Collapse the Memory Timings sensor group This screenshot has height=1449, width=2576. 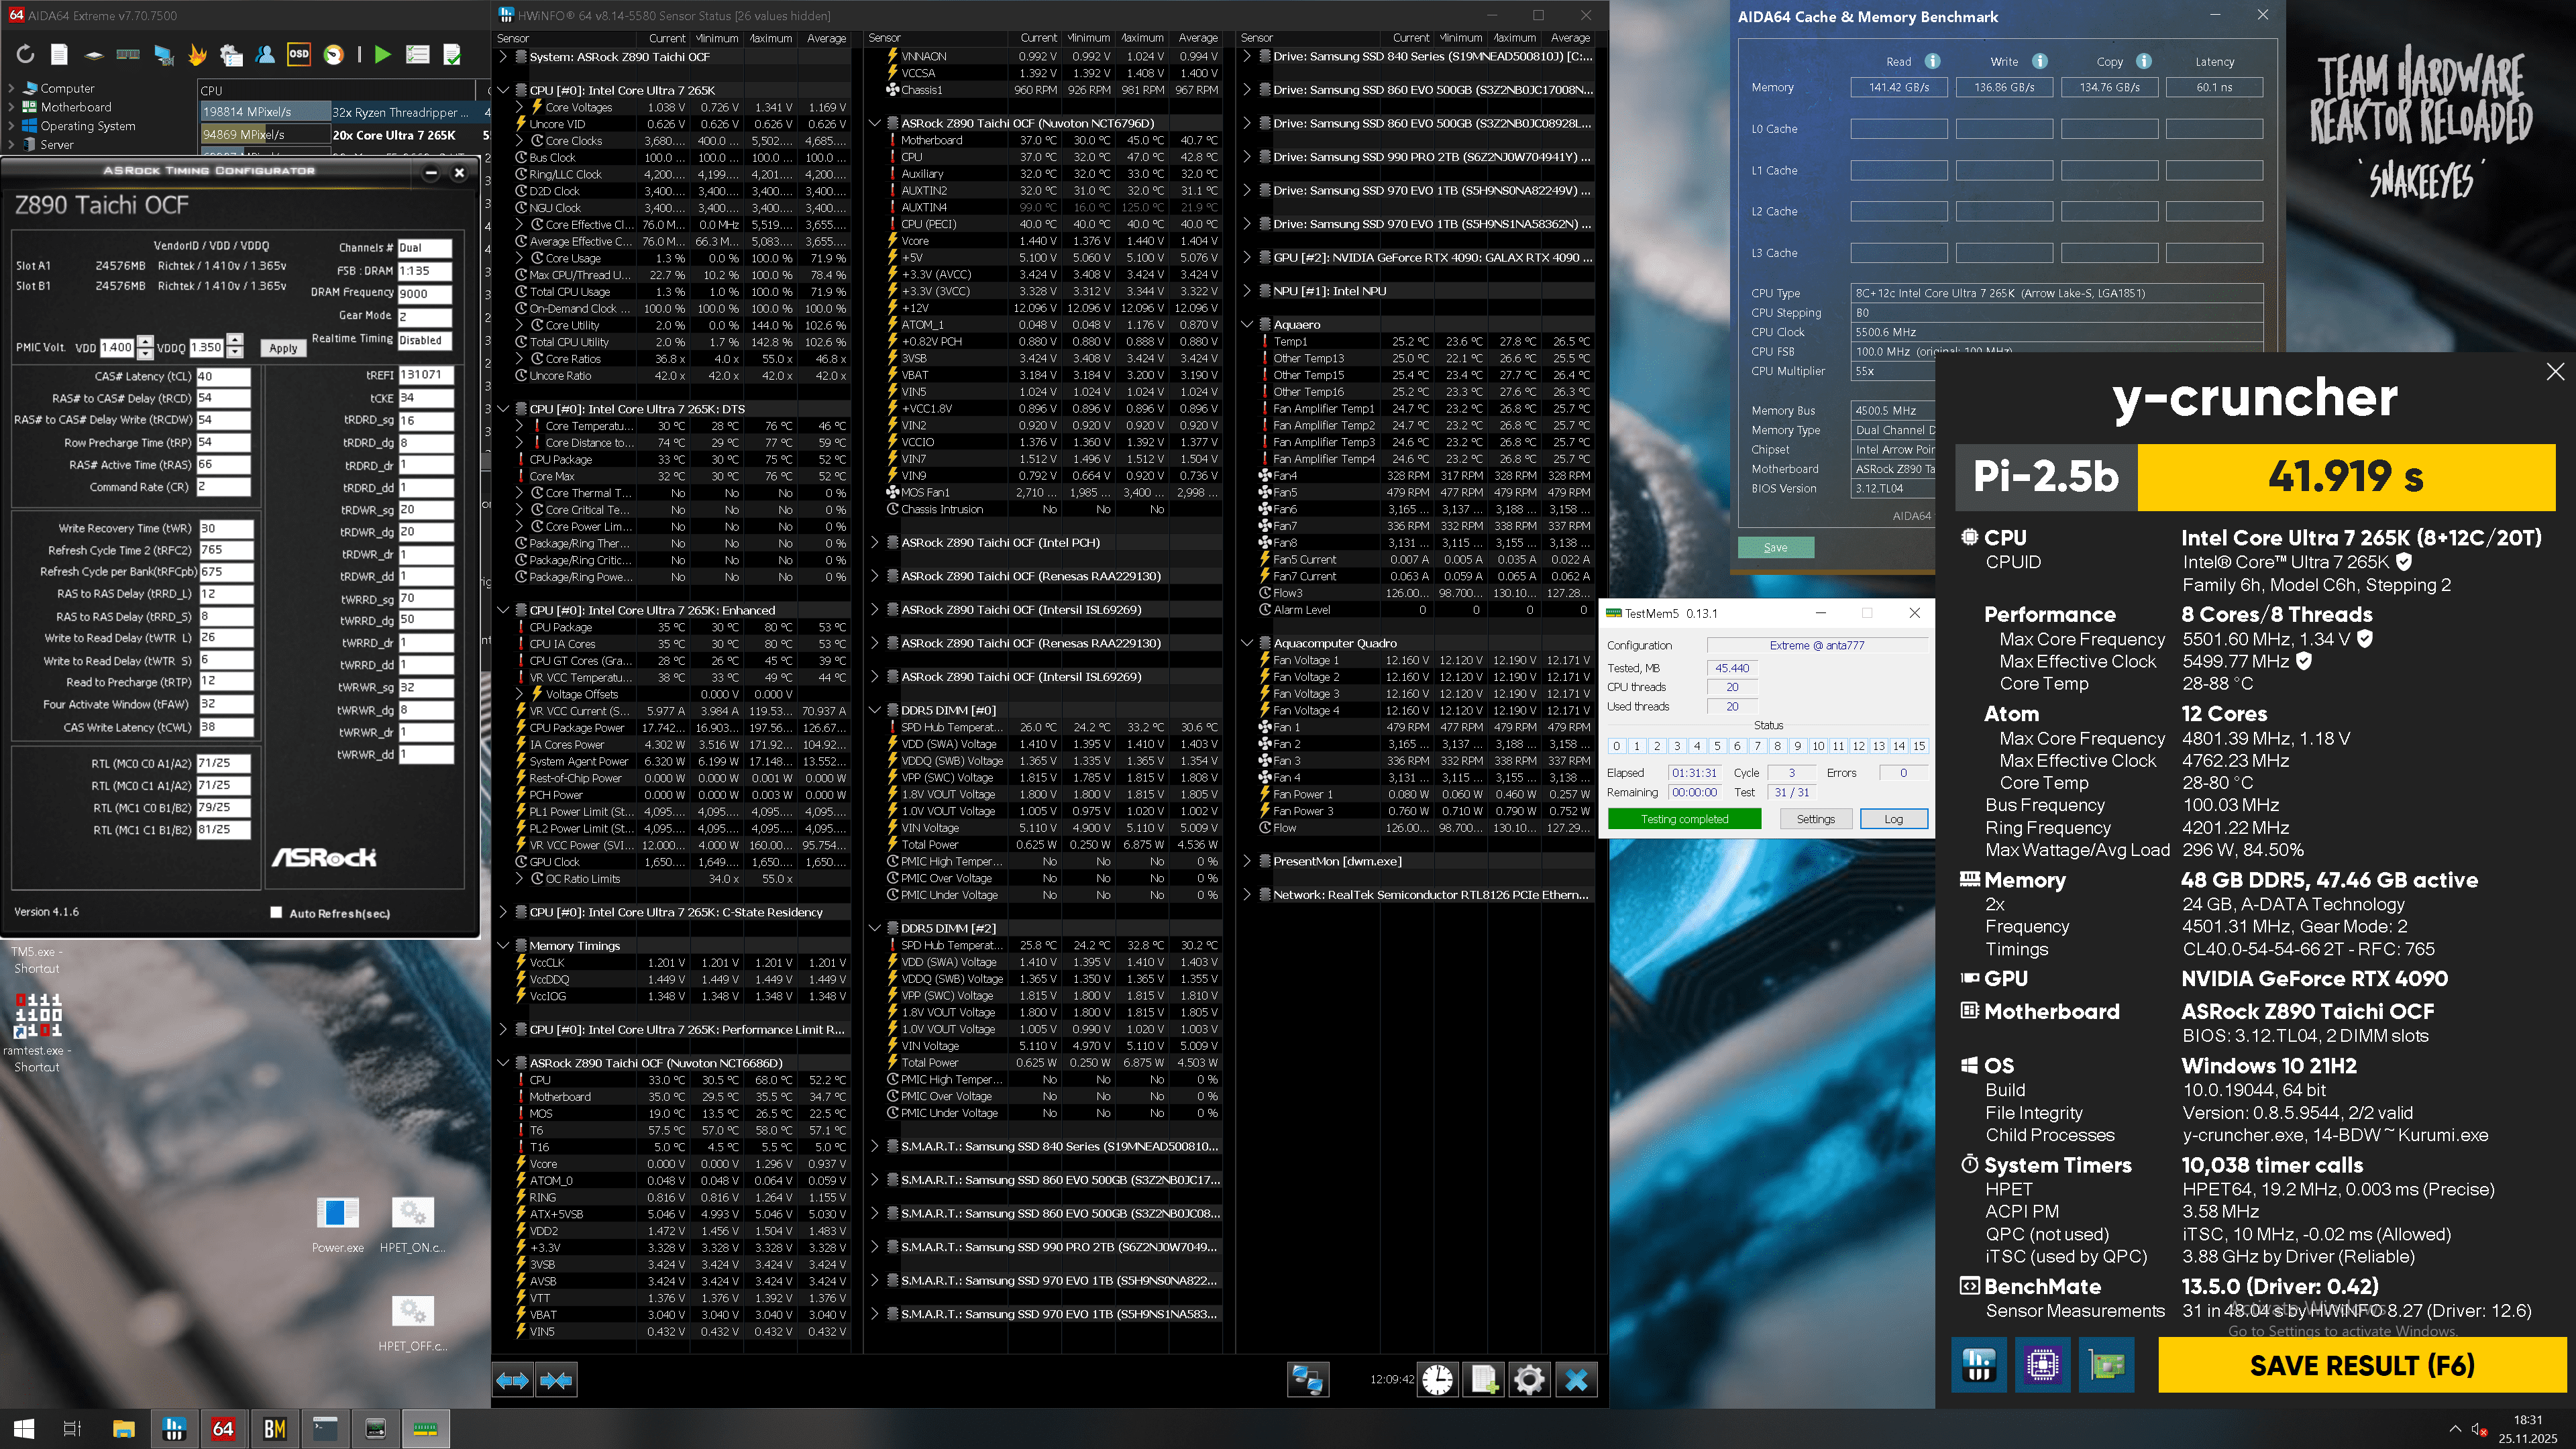(x=504, y=945)
